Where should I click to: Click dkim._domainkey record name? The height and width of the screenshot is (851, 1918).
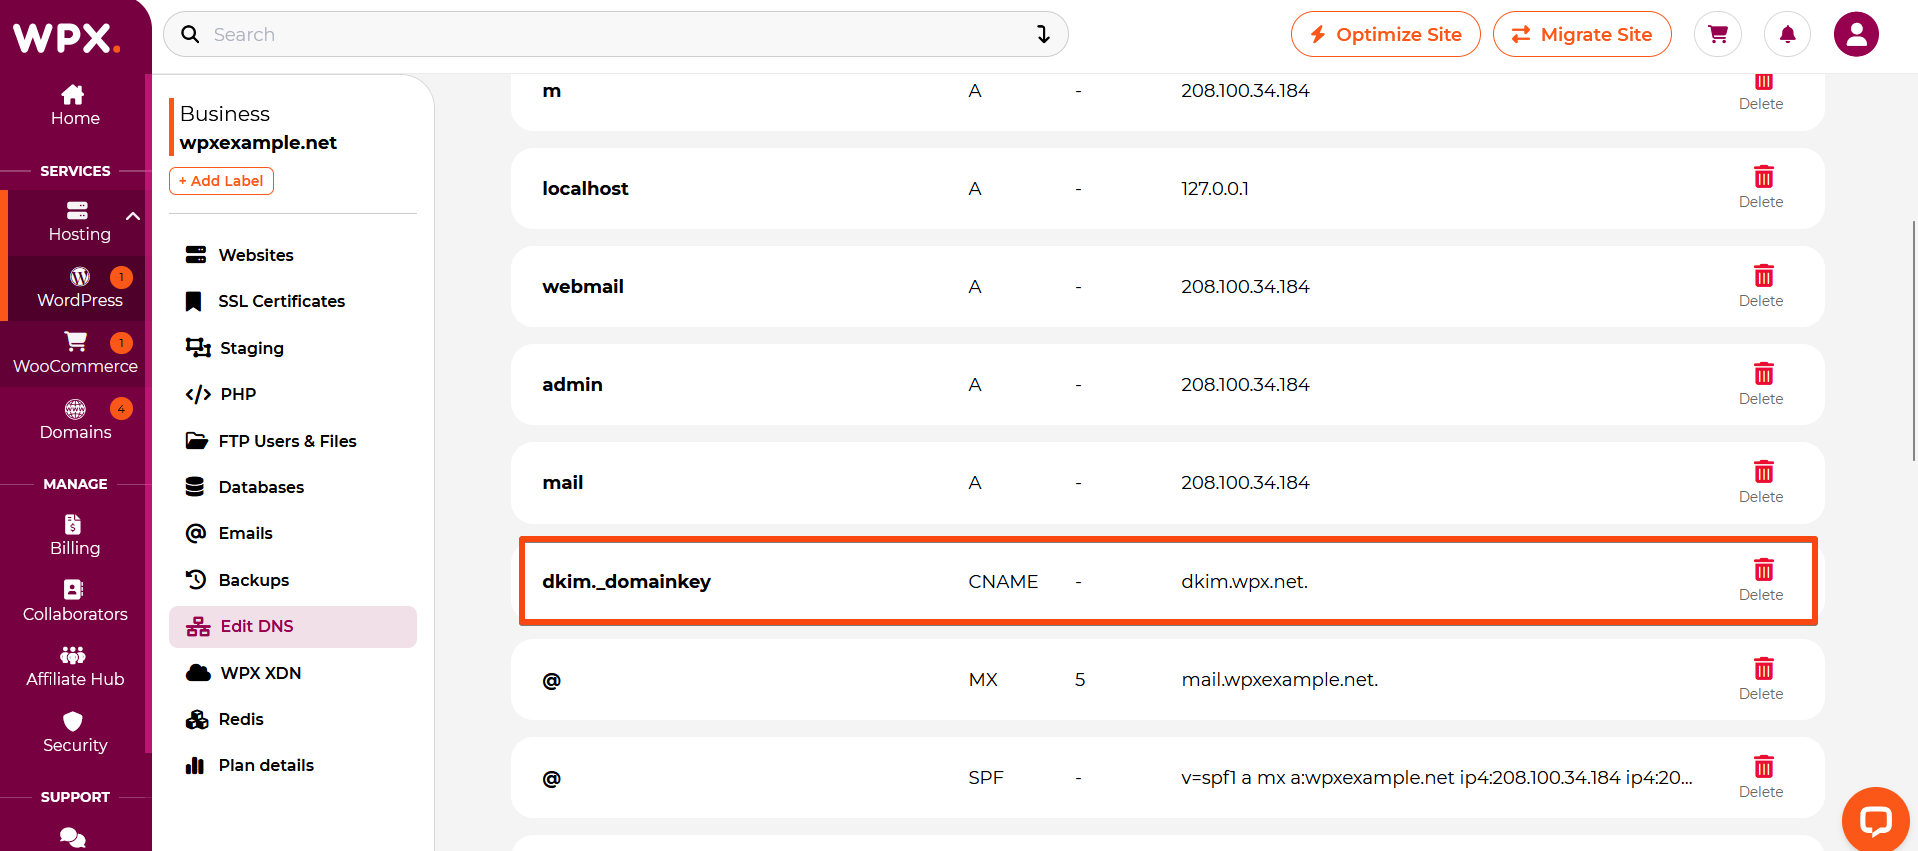626,581
